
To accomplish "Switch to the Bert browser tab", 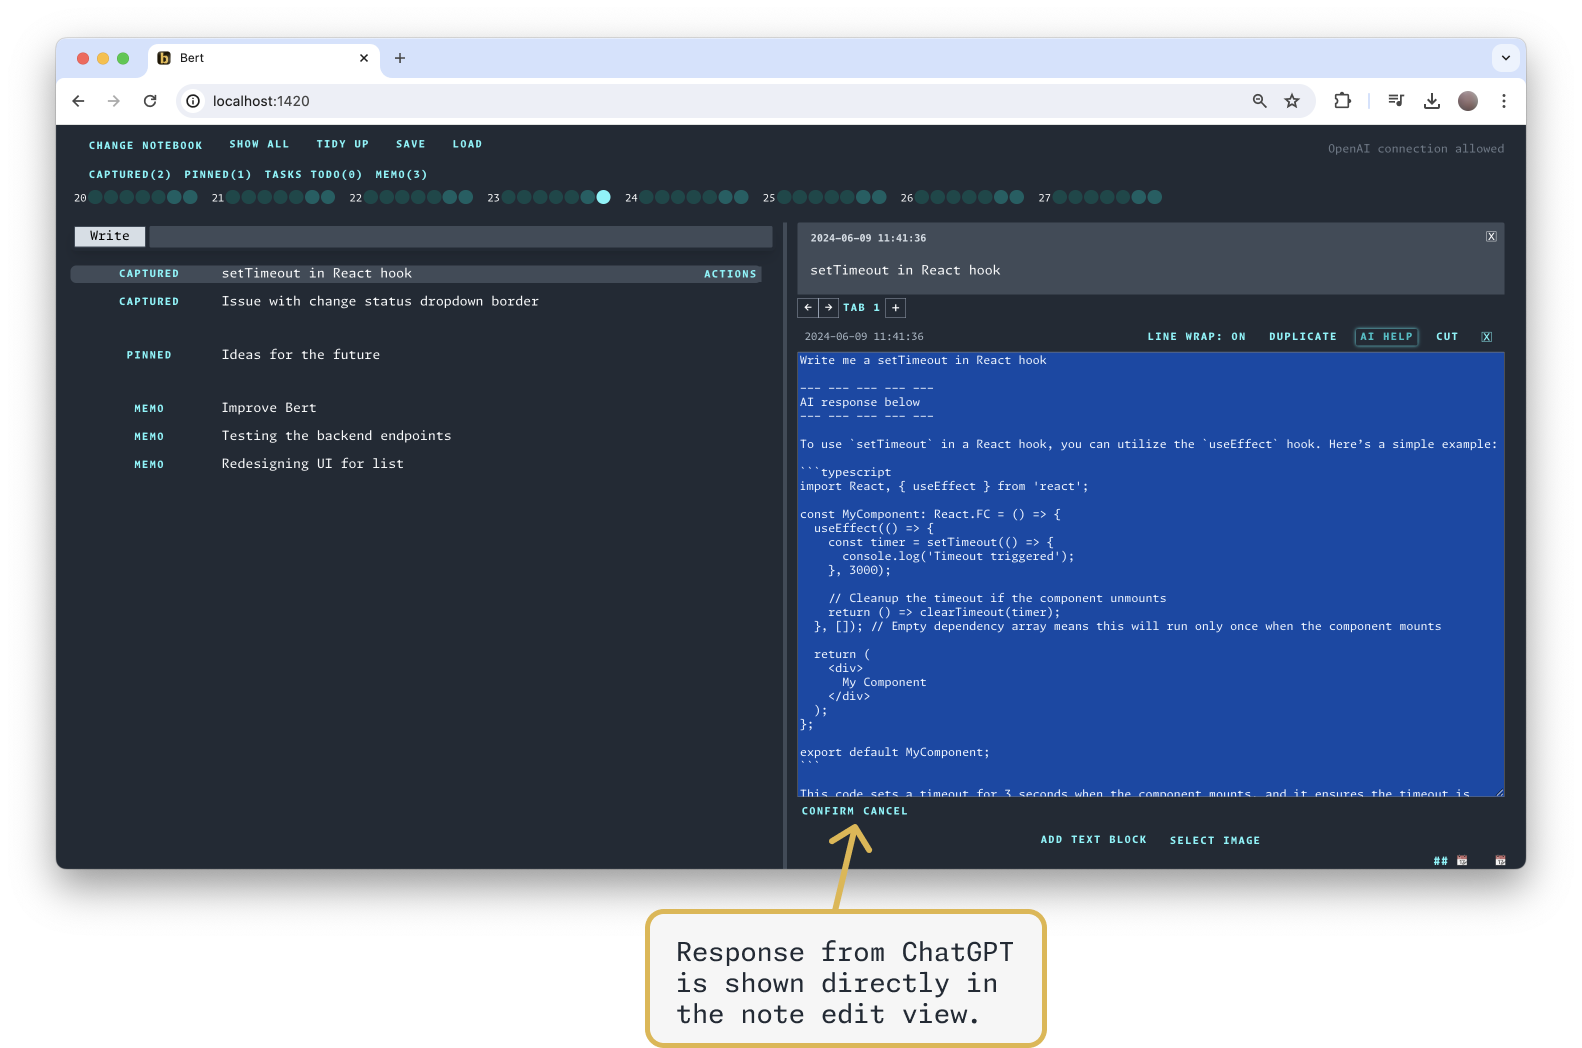I will click(264, 58).
